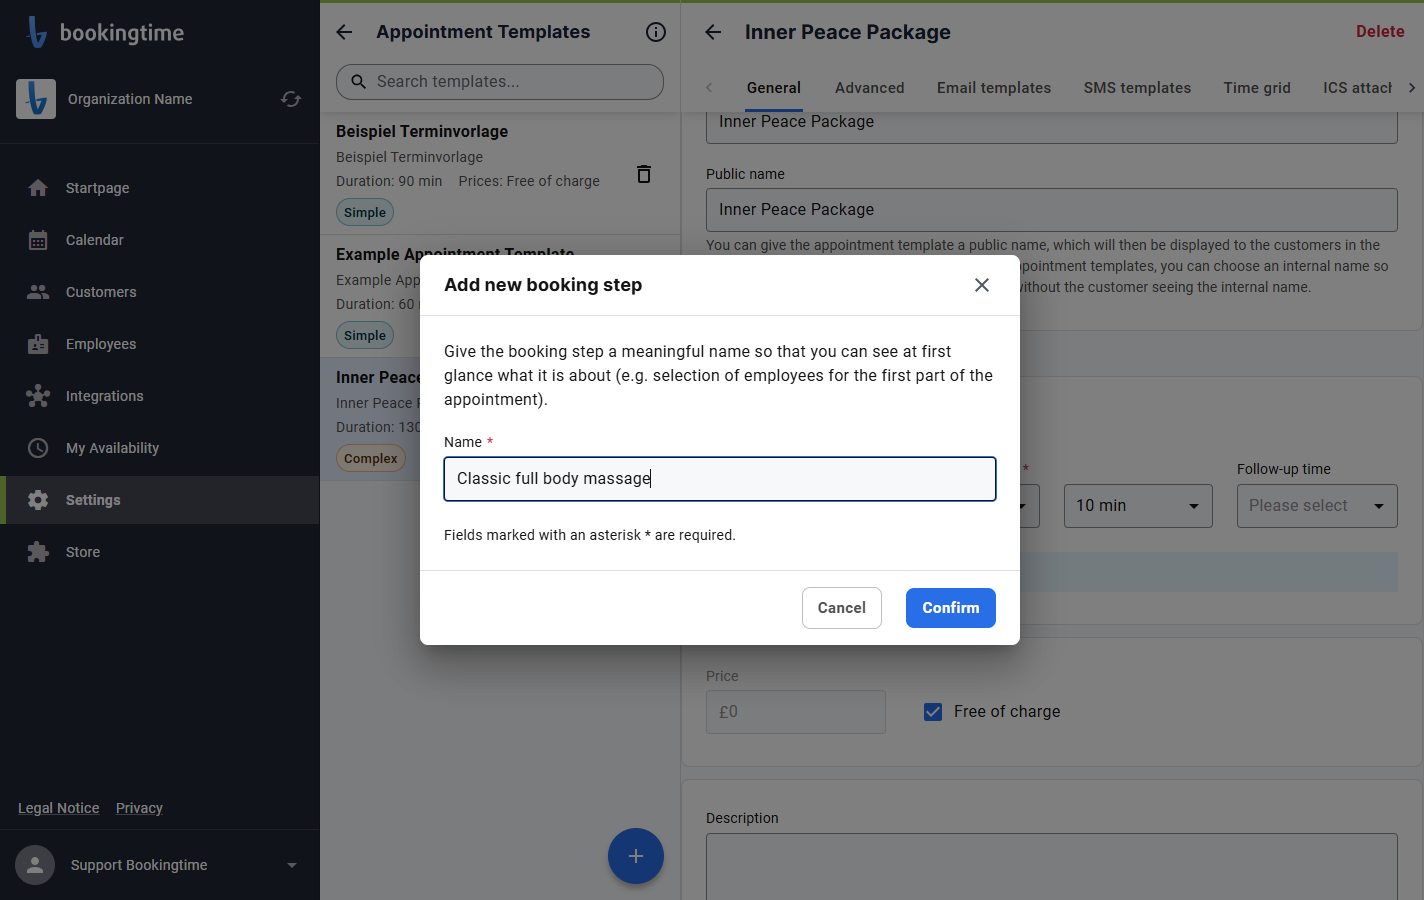Close the Add new booking step dialog
1424x900 pixels.
click(982, 285)
